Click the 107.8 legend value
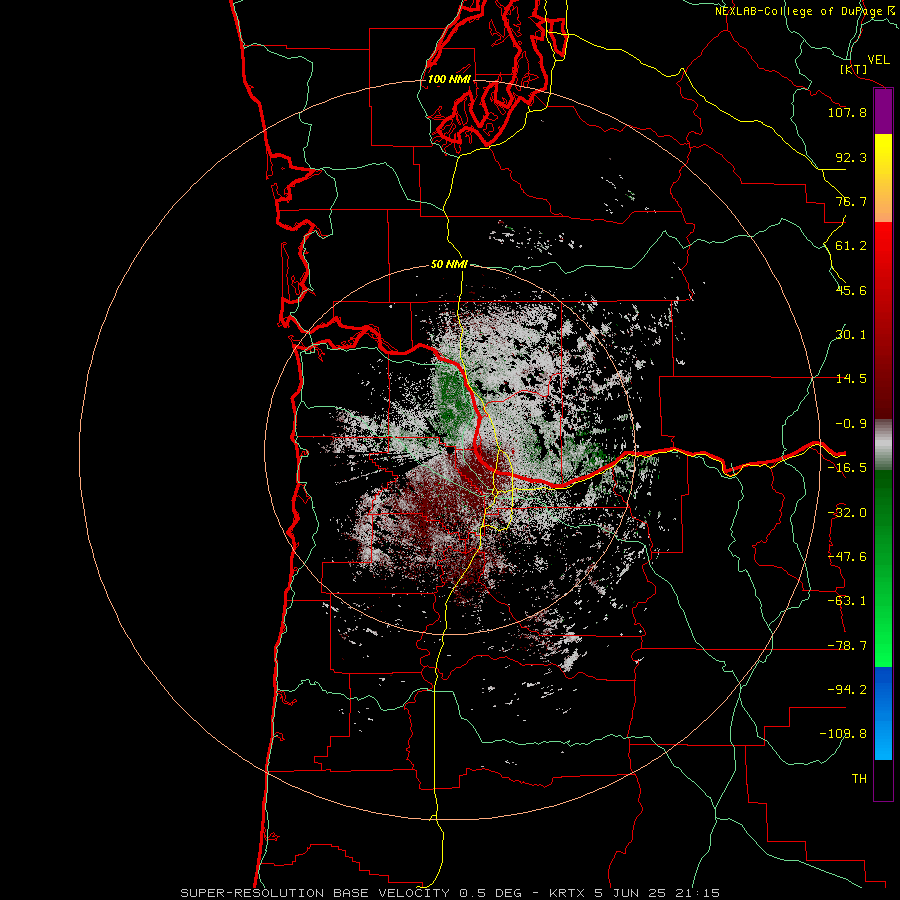The image size is (900, 900). [847, 112]
